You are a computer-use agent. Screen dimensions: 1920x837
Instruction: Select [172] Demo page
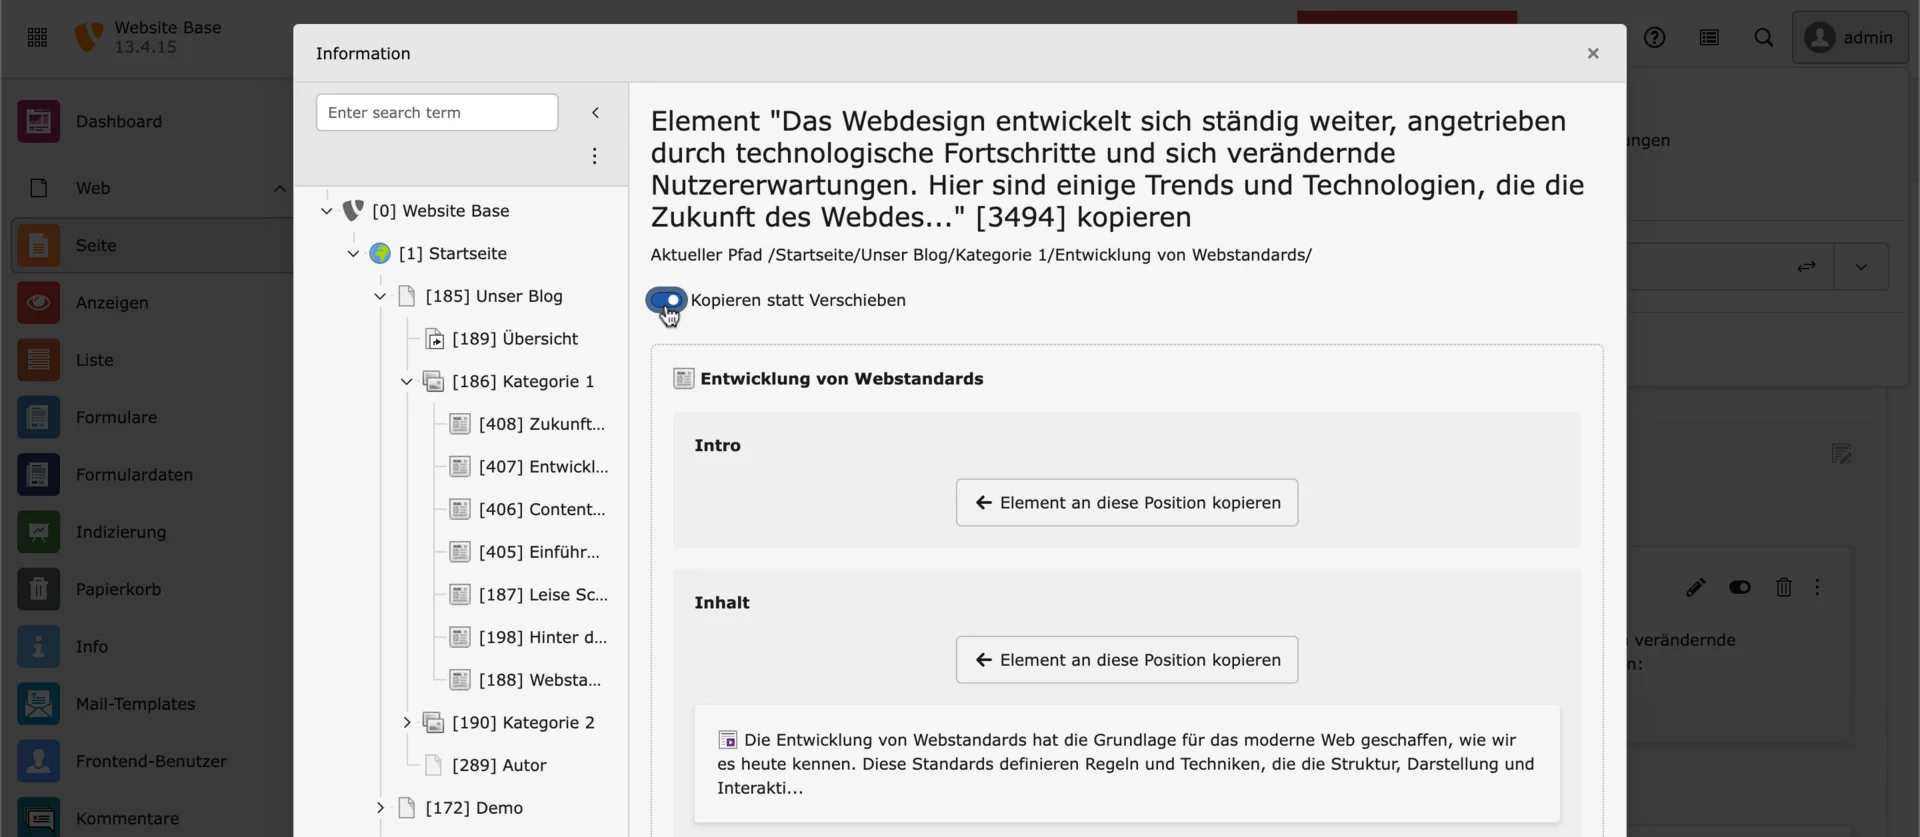coord(474,808)
